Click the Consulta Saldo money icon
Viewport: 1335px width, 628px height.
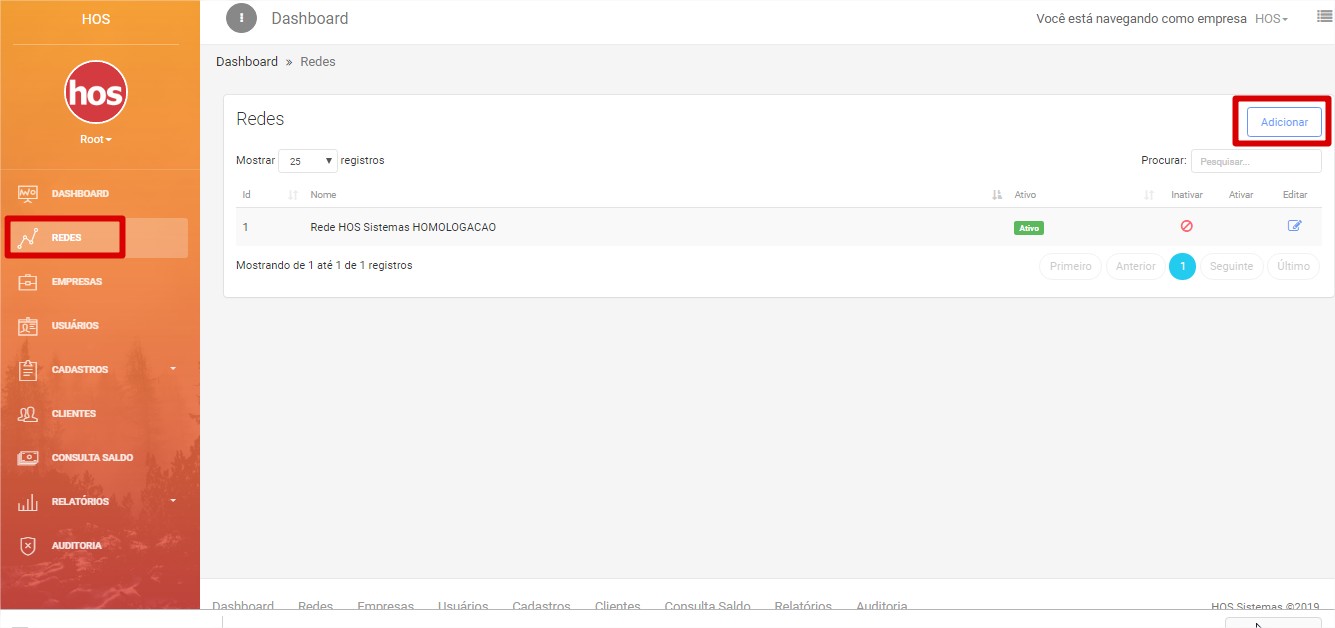click(x=28, y=458)
